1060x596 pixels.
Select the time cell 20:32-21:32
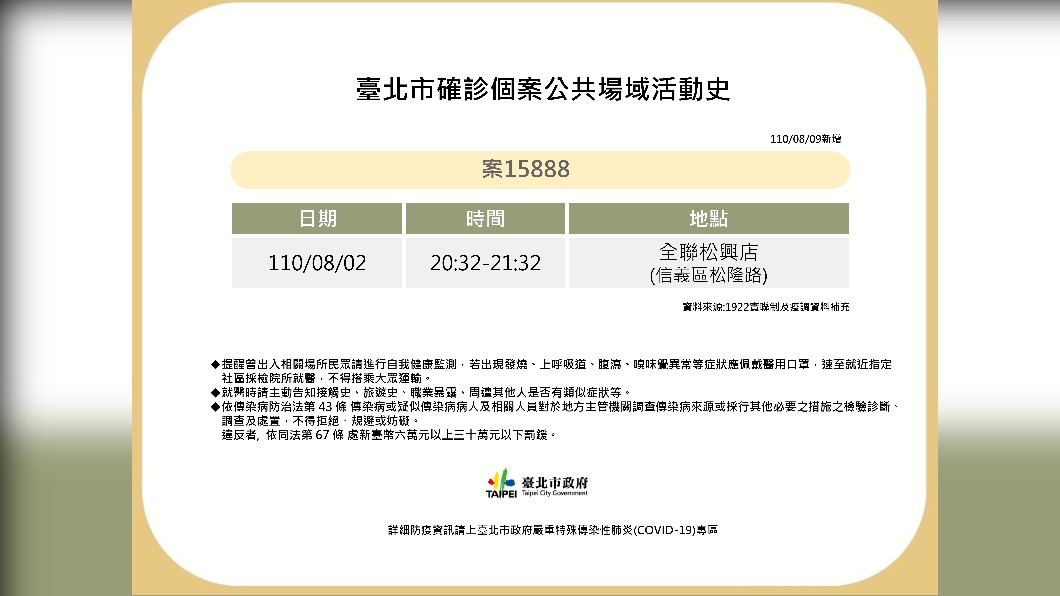[485, 263]
